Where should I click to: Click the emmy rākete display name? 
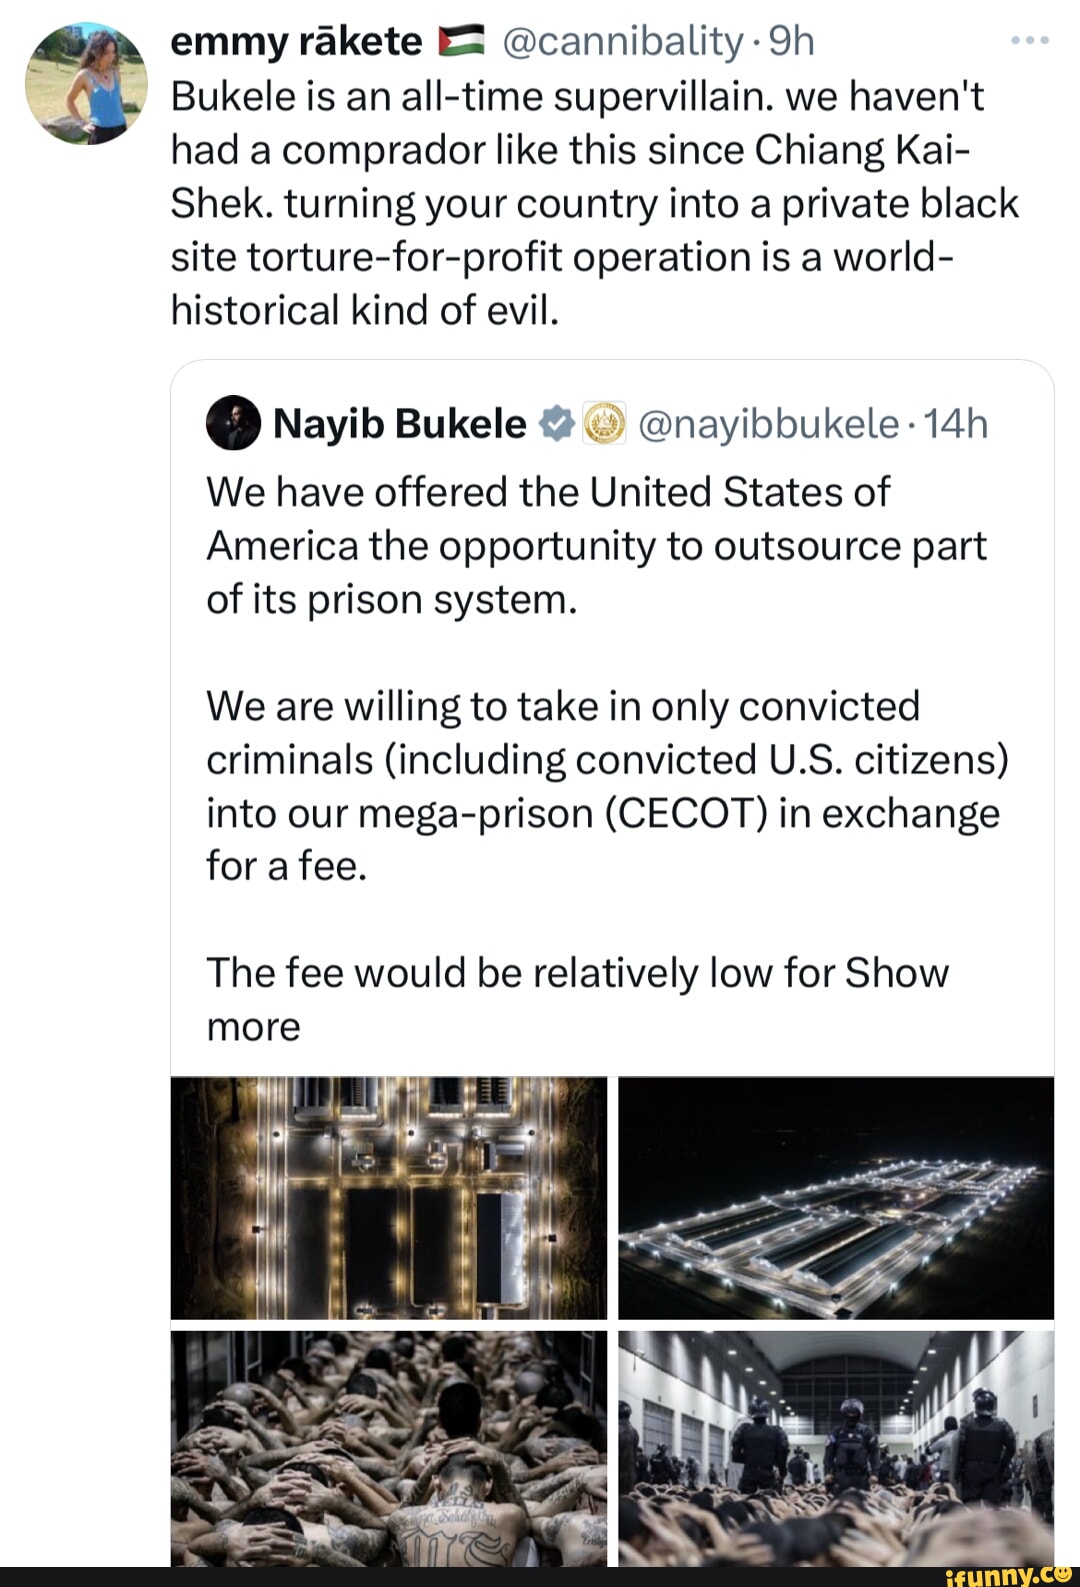[296, 42]
